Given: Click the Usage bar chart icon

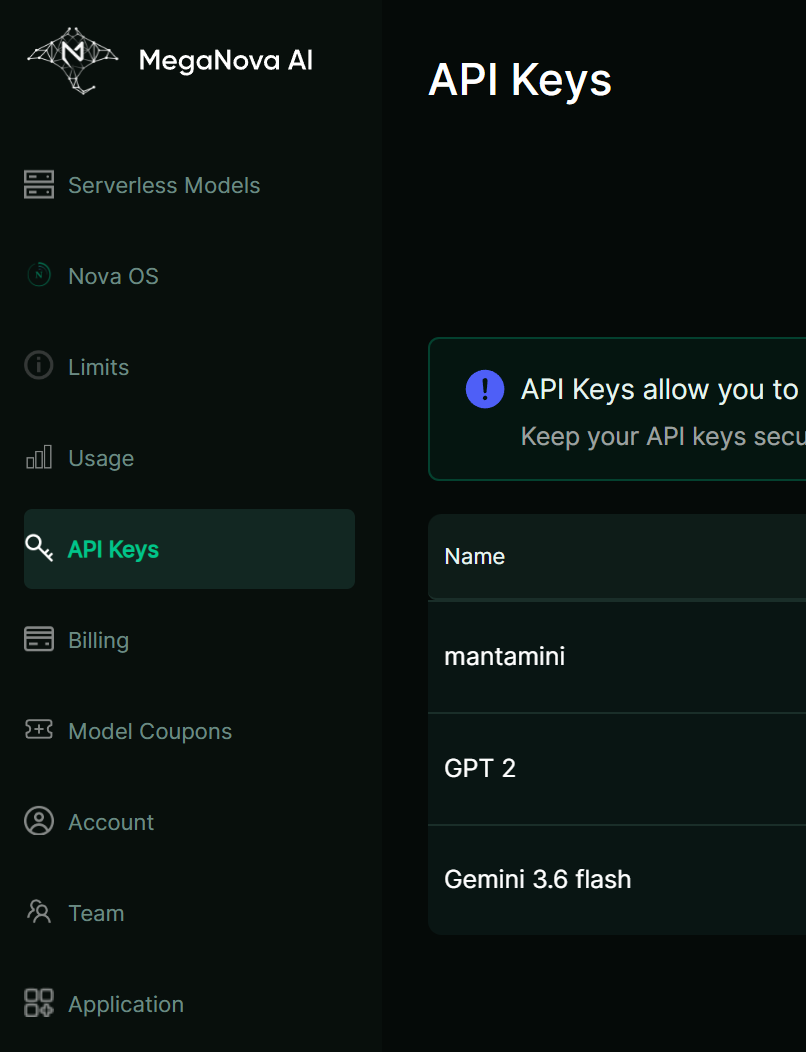Looking at the screenshot, I should click(39, 457).
